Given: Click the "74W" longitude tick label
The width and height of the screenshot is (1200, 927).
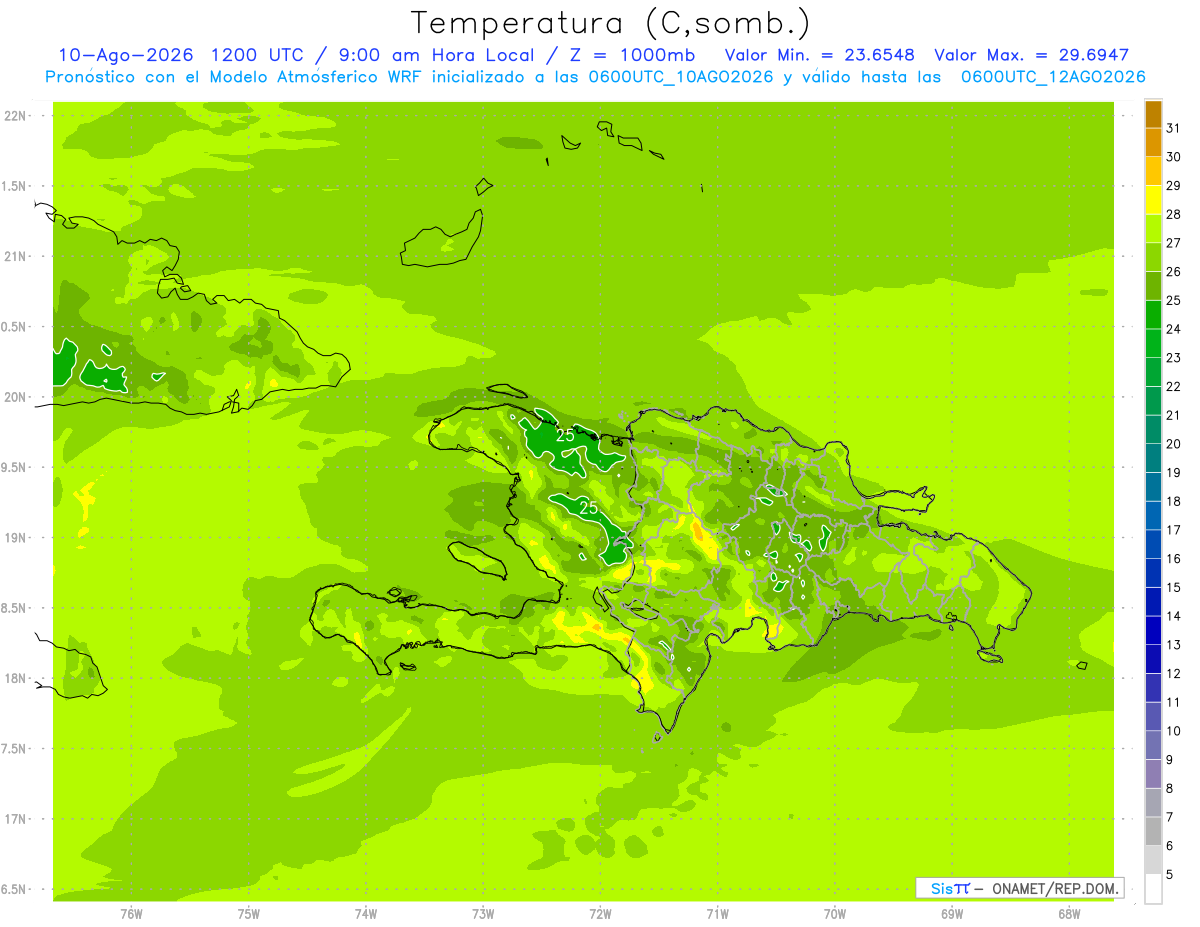Looking at the screenshot, I should click(366, 914).
